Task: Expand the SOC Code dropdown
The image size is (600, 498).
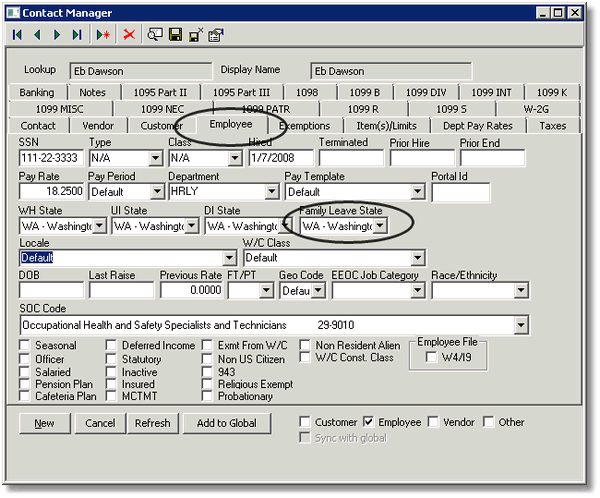Action: pyautogui.click(x=521, y=325)
